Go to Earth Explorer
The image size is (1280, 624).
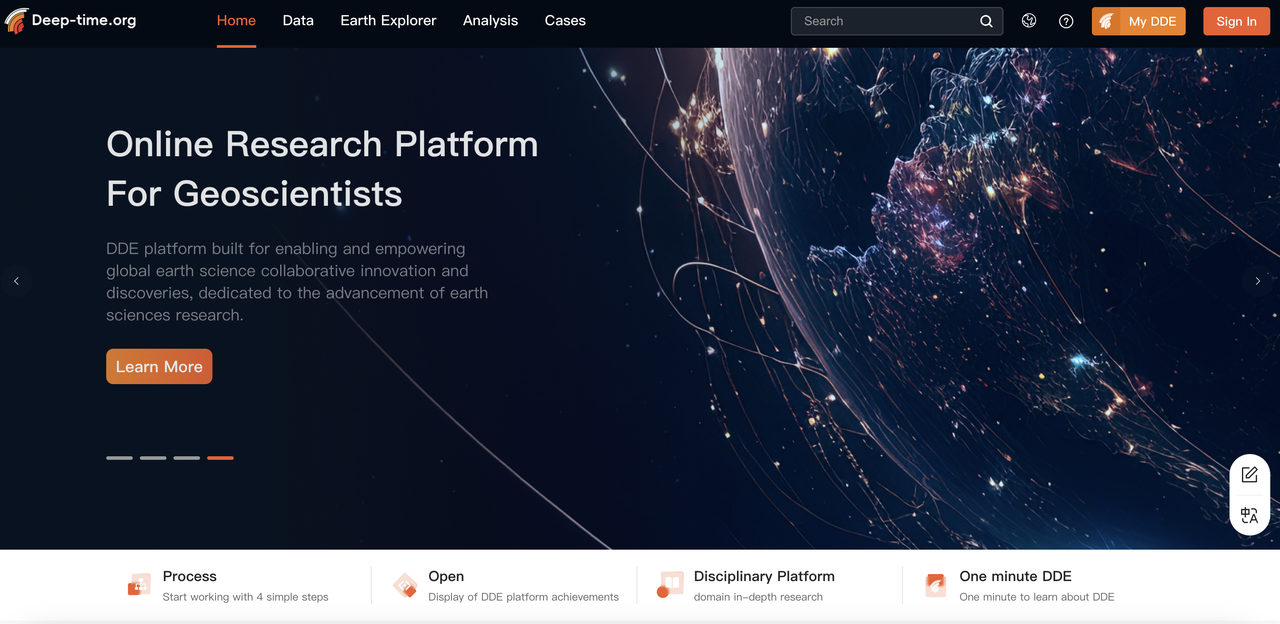pos(388,20)
